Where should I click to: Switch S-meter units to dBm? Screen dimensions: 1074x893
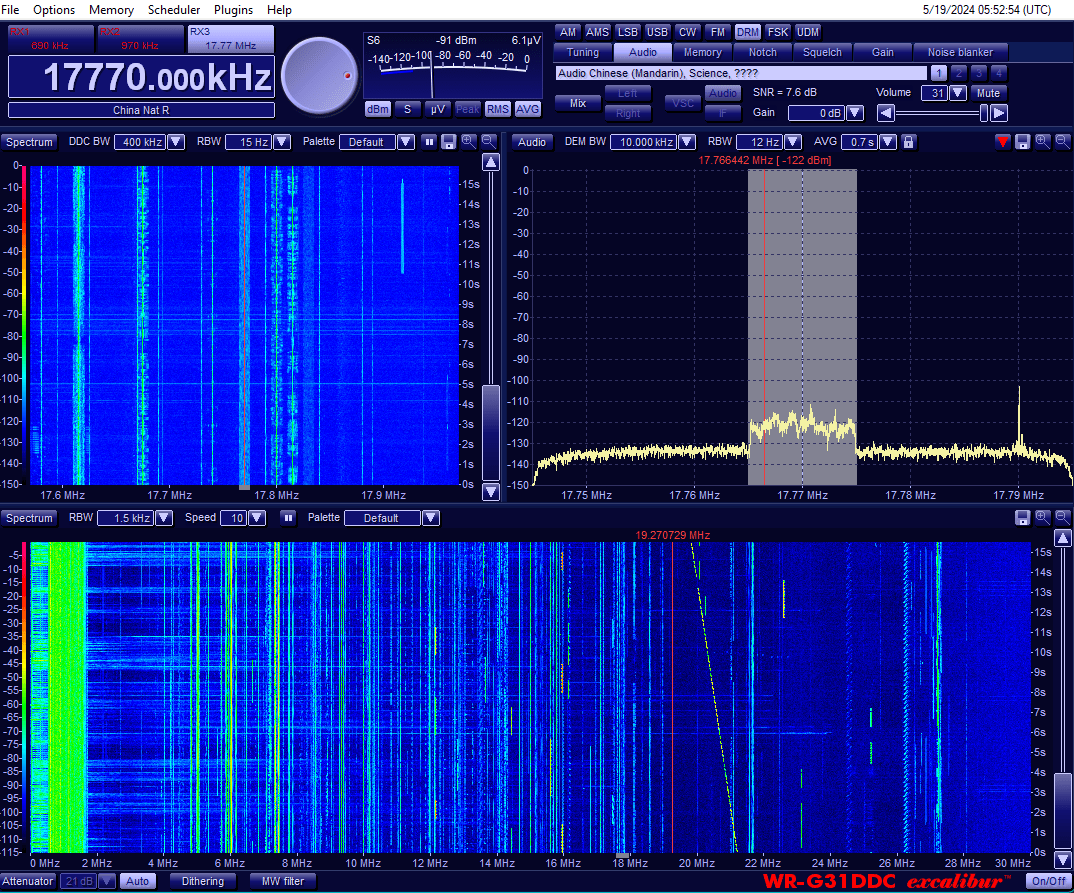(377, 109)
